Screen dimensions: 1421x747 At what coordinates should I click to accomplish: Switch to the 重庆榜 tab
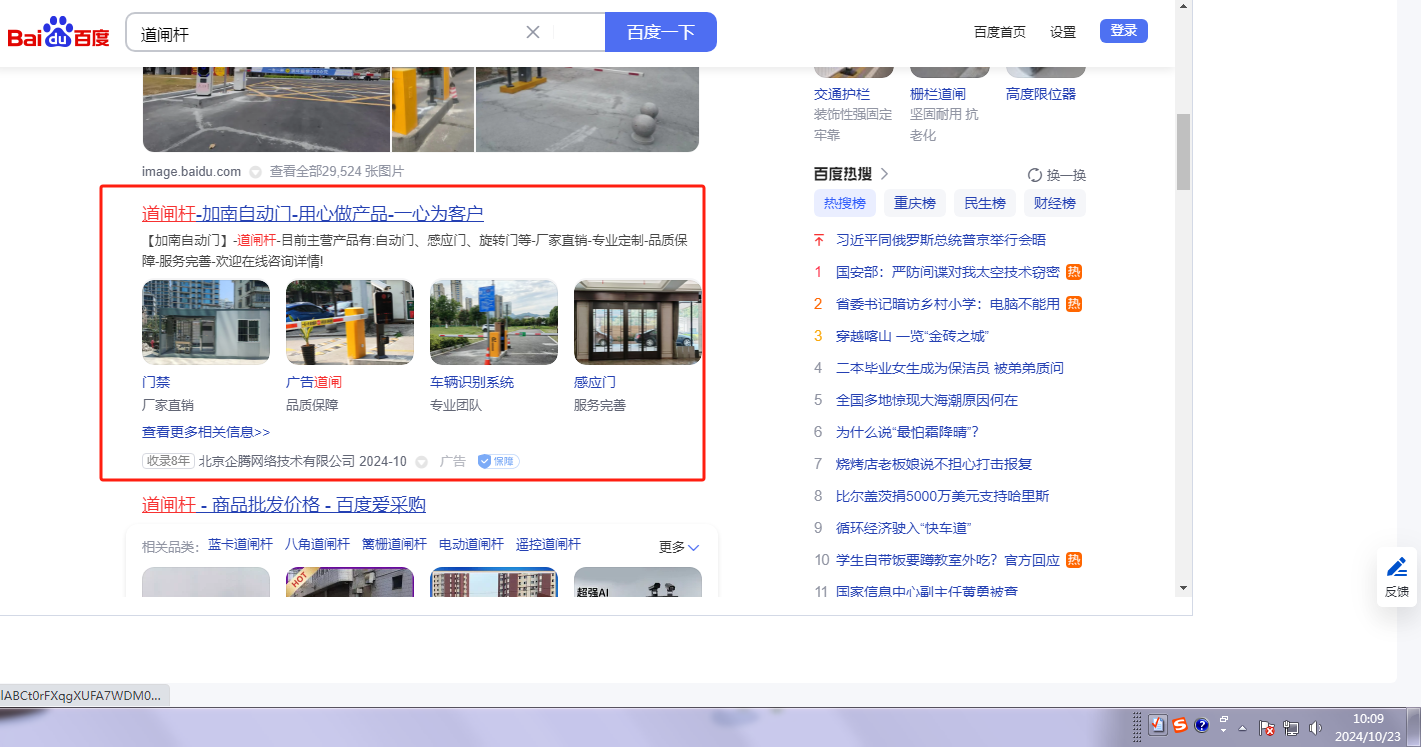tap(915, 203)
